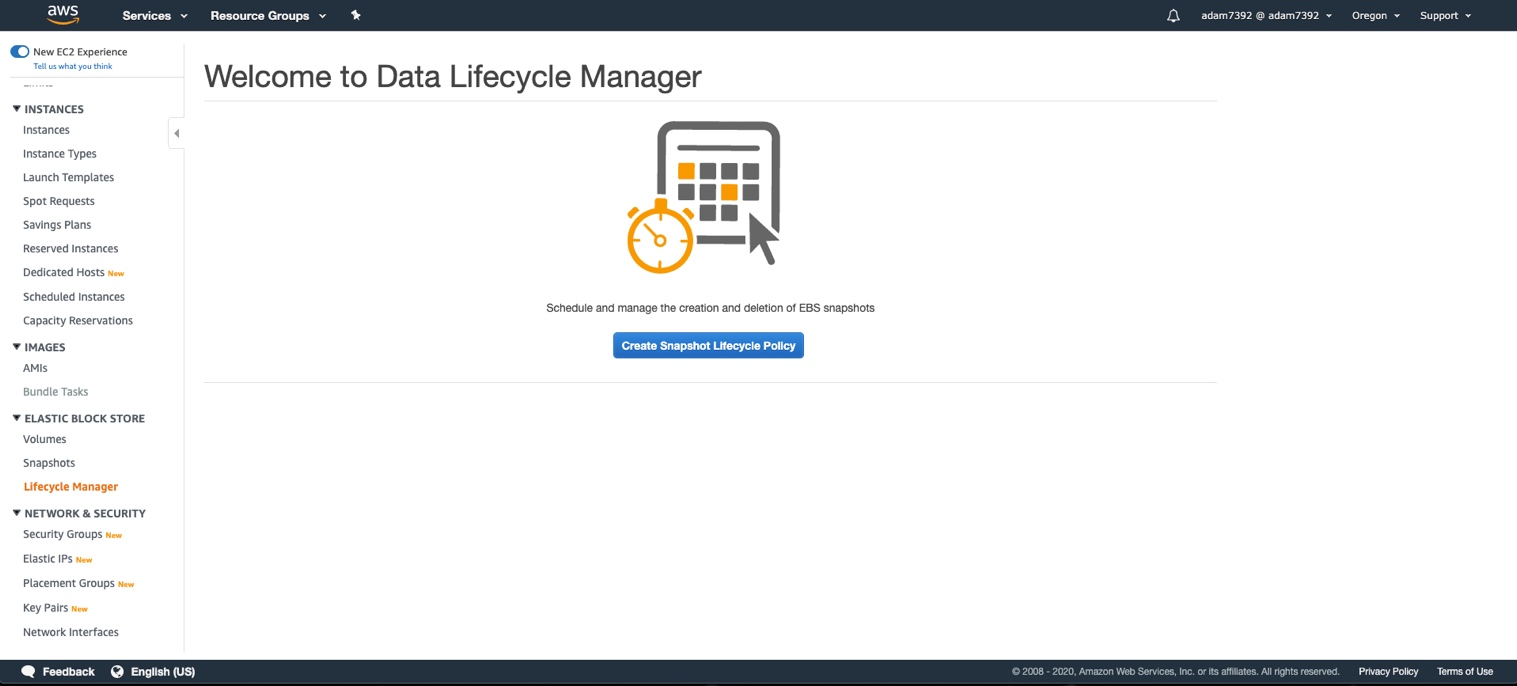Open the Oregon region dropdown
Viewport: 1517px width, 686px height.
(1374, 15)
